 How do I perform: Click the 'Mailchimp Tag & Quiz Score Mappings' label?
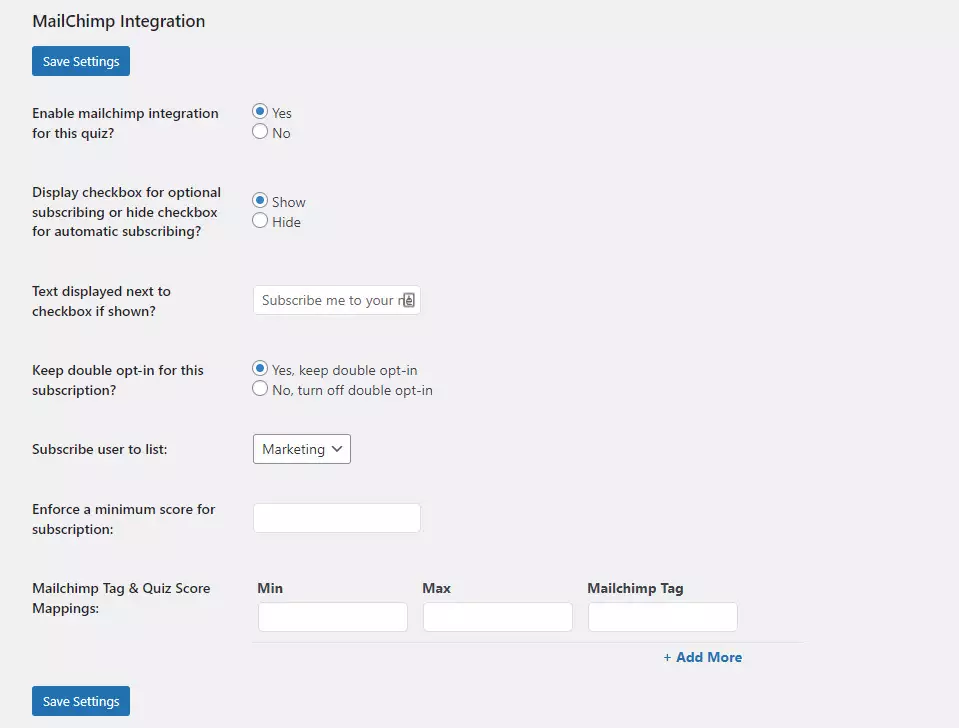pos(121,598)
